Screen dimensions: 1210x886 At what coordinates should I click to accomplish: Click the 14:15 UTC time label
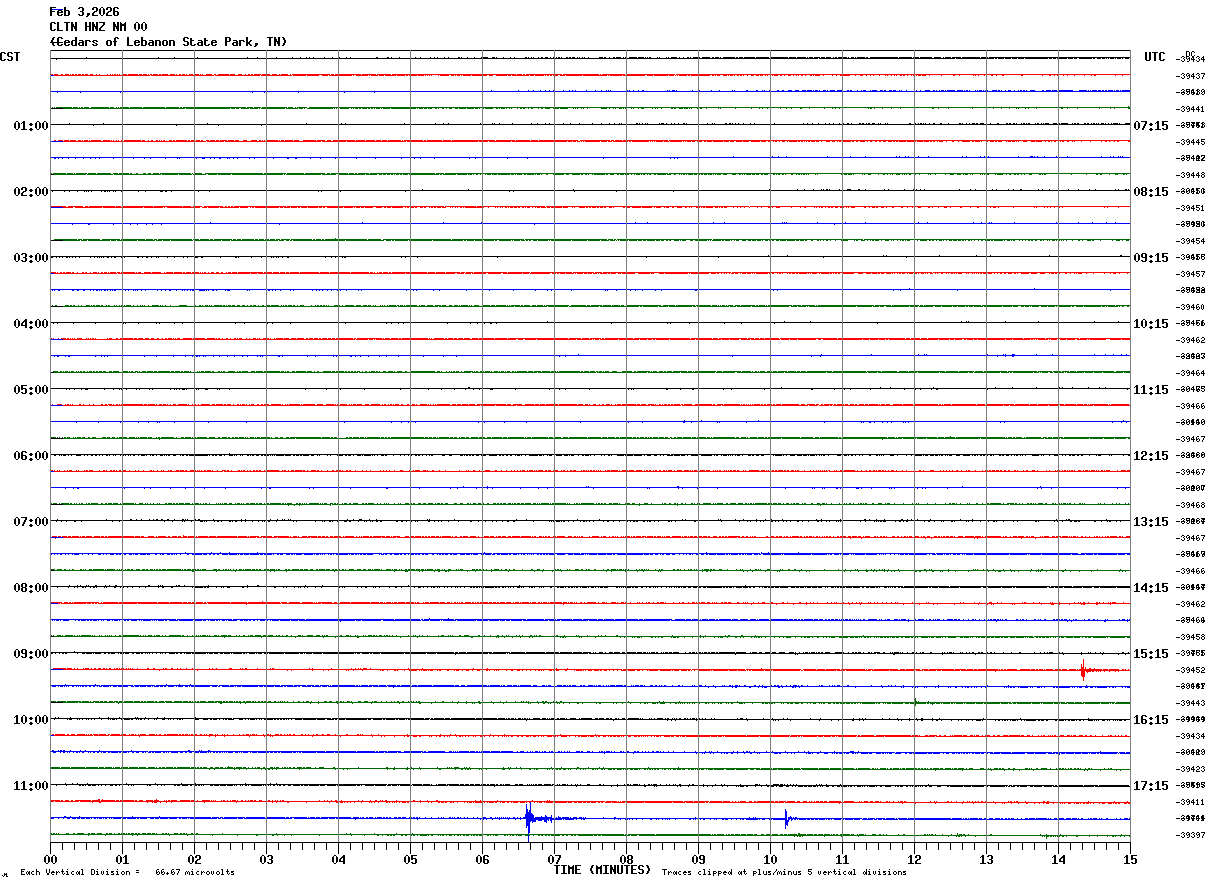[1151, 587]
